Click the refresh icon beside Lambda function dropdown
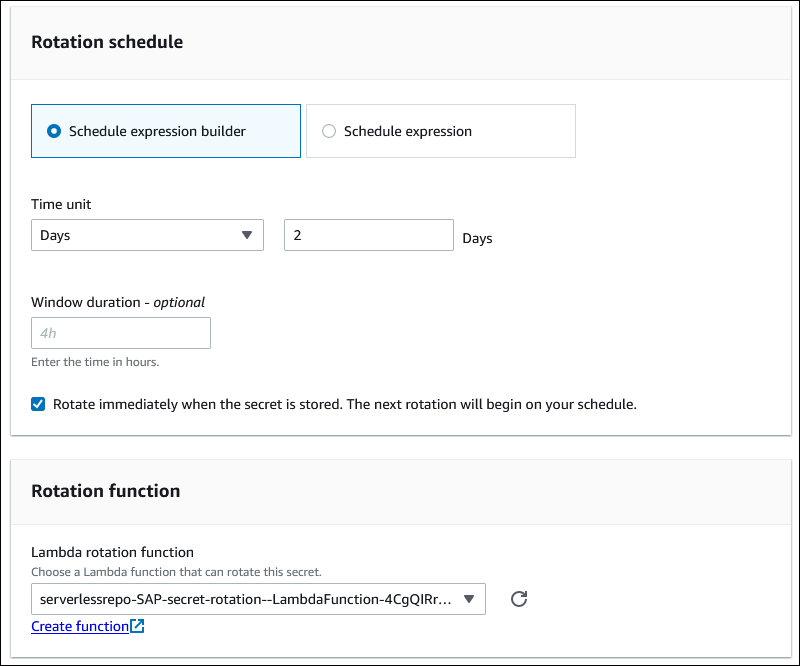Screen dimensions: 800x666 518,599
